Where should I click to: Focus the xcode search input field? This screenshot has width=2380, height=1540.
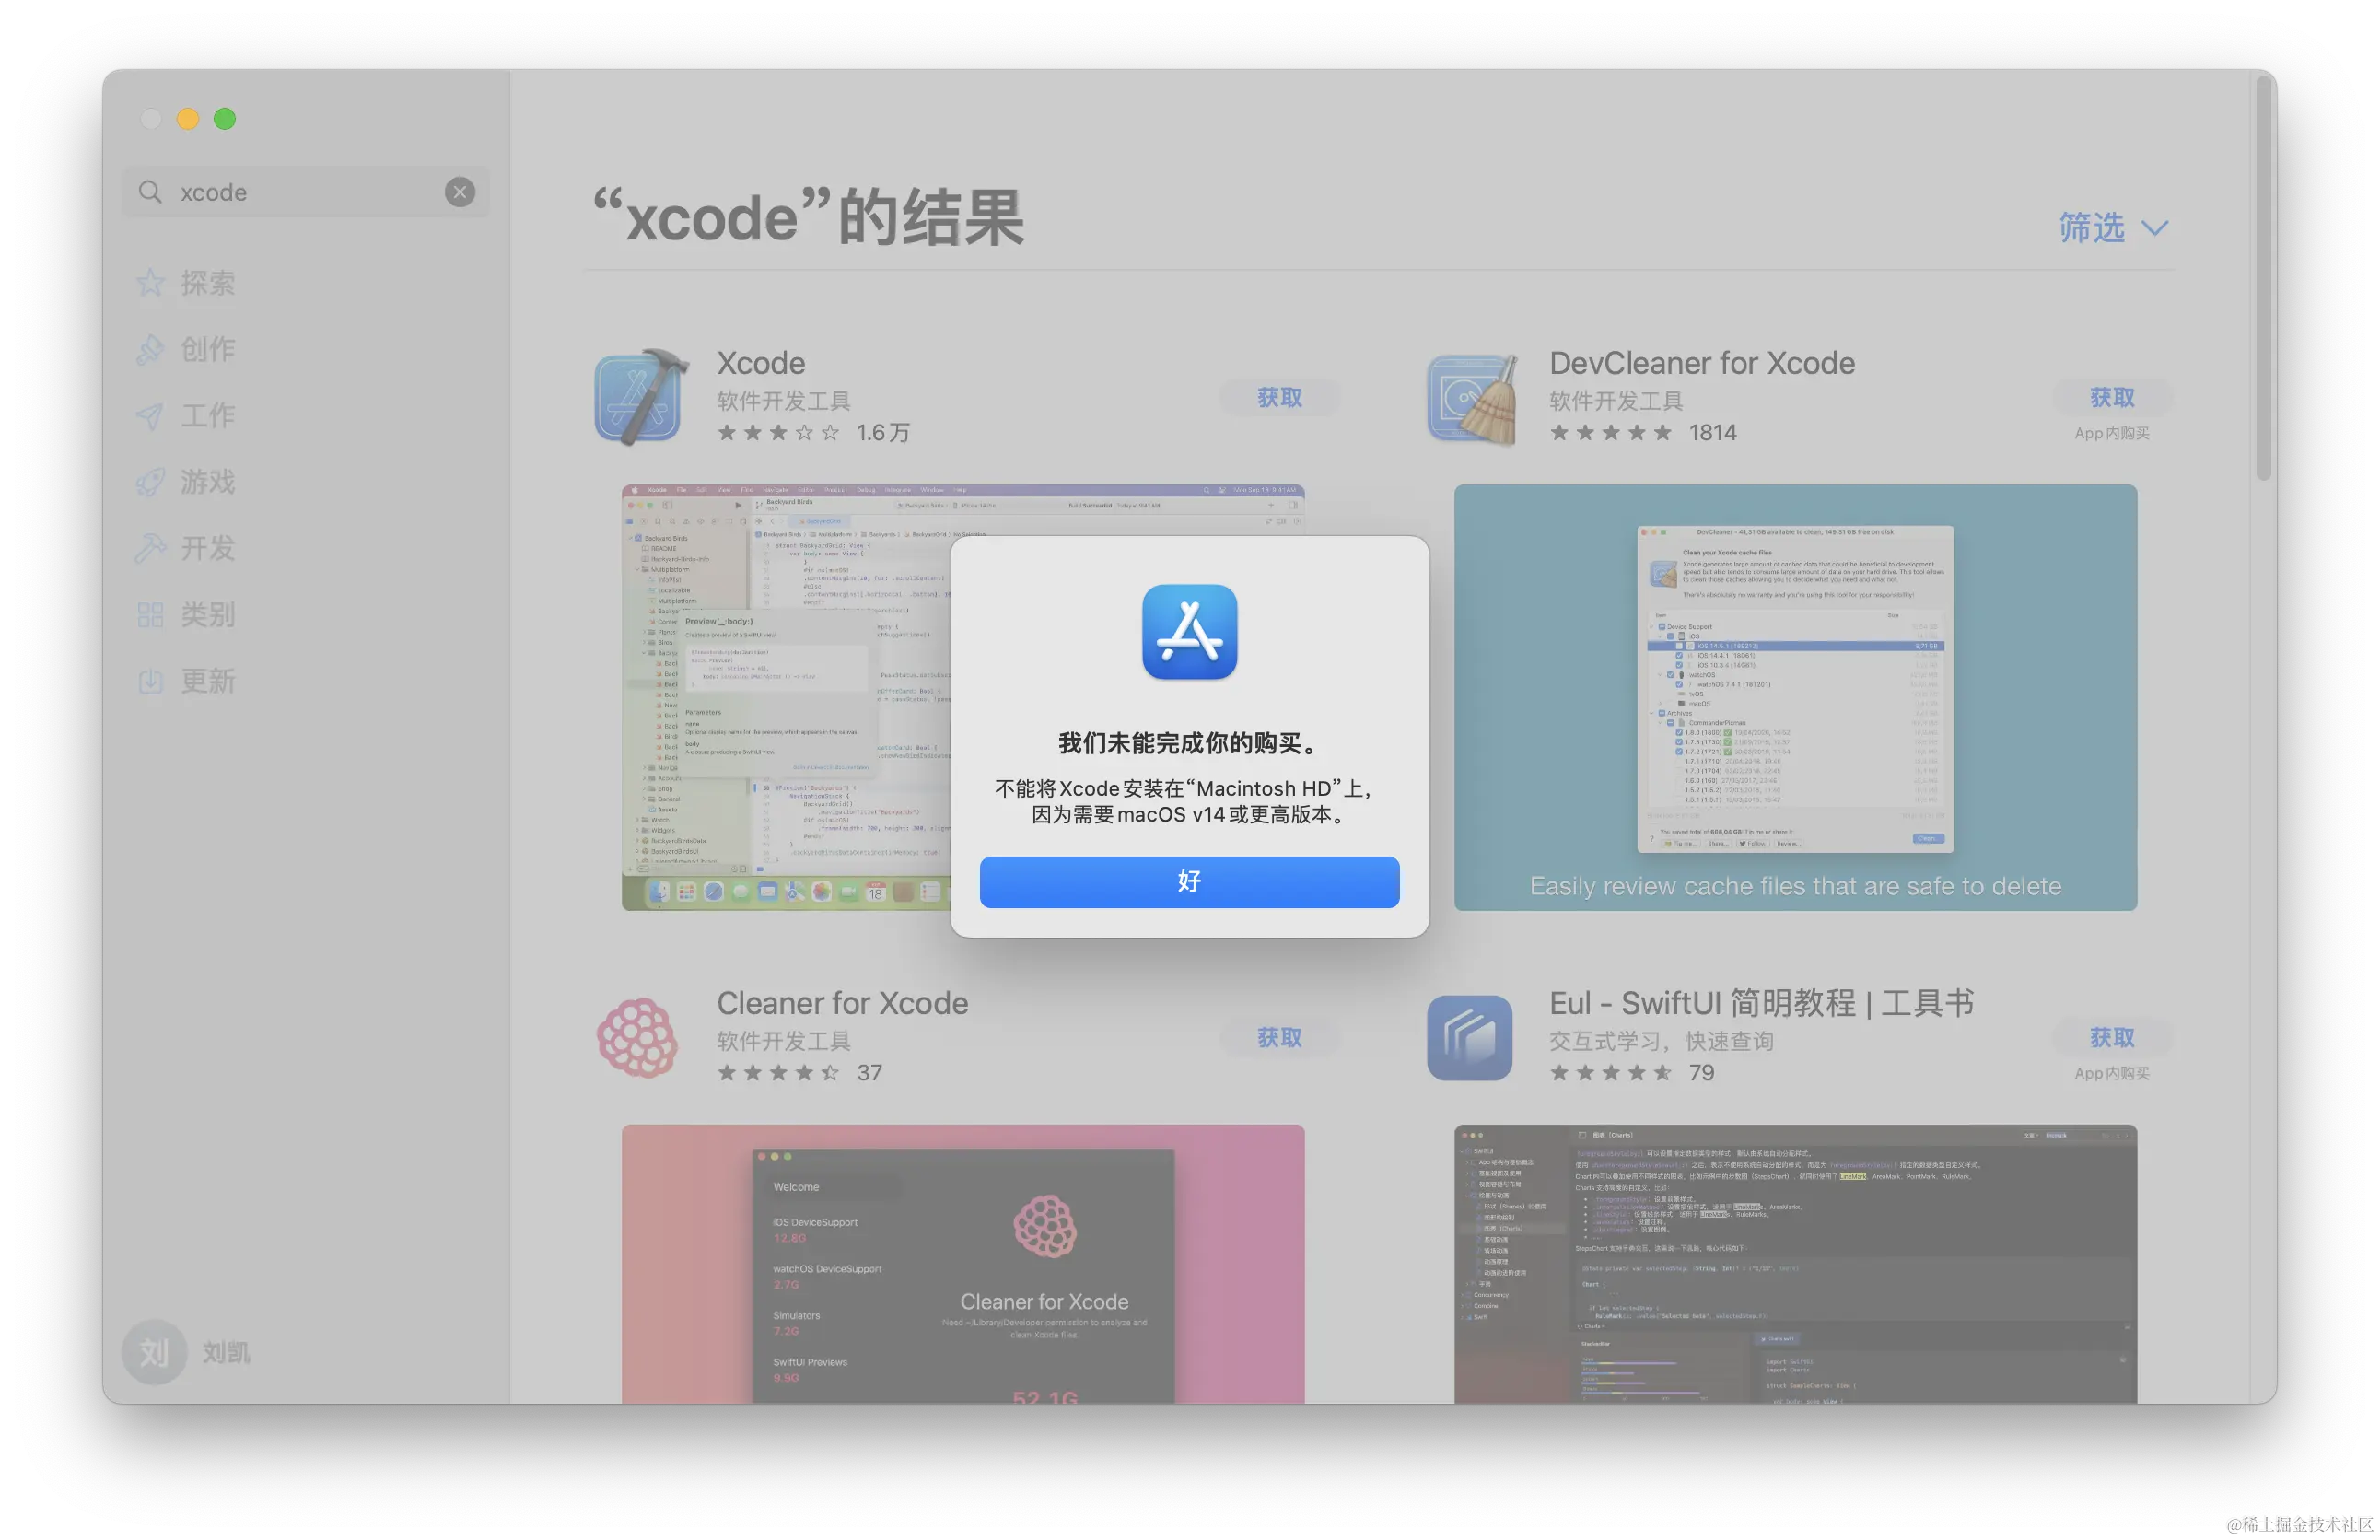click(x=305, y=192)
